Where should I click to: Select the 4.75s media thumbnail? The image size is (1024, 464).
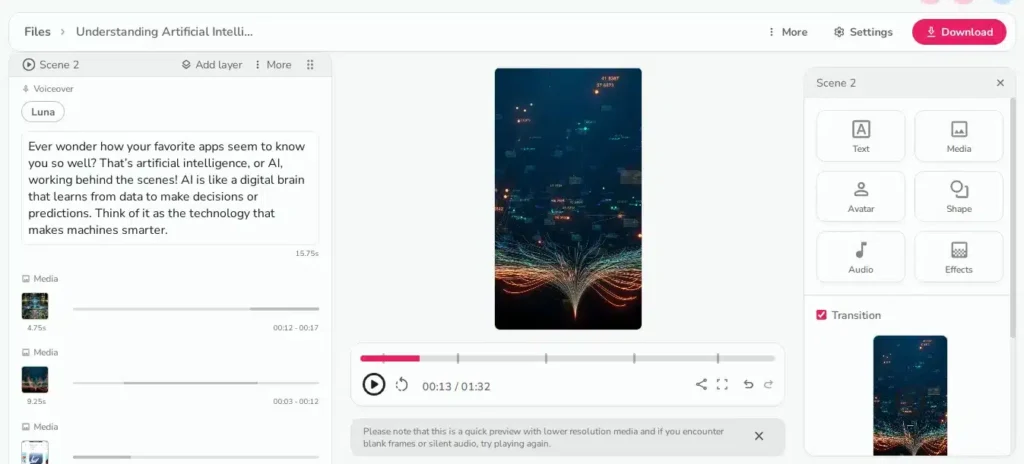coord(35,306)
